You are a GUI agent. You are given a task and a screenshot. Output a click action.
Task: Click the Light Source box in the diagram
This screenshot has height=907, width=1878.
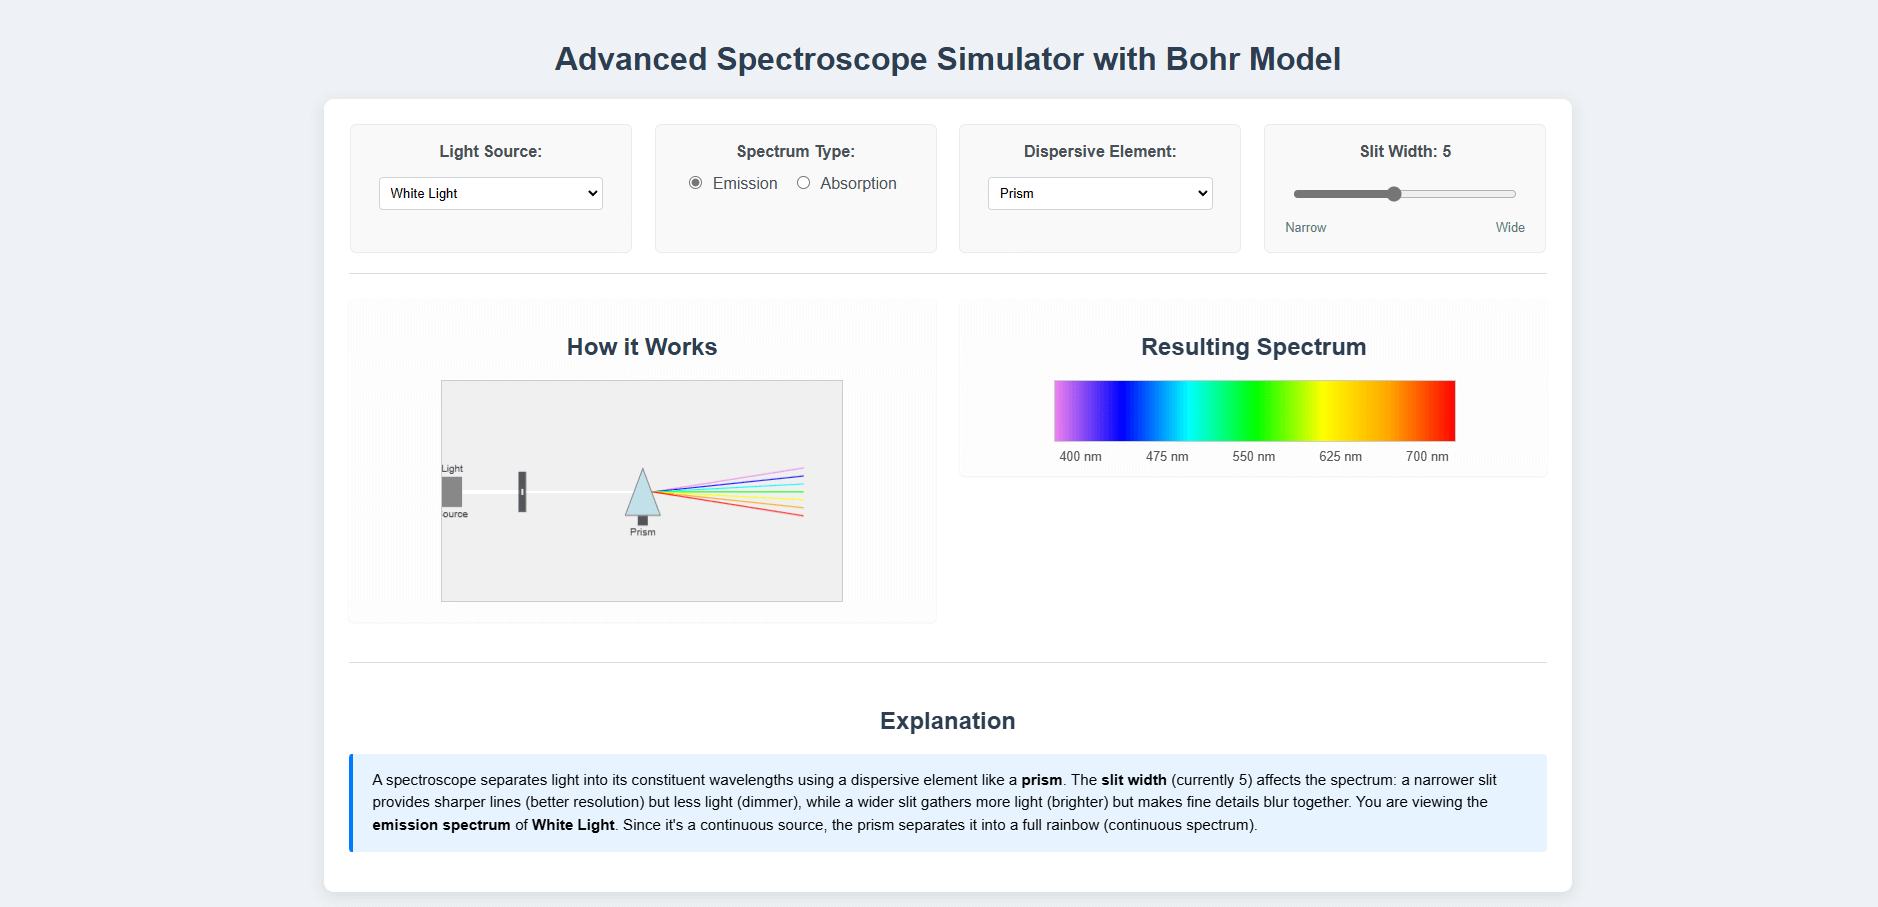coord(452,492)
